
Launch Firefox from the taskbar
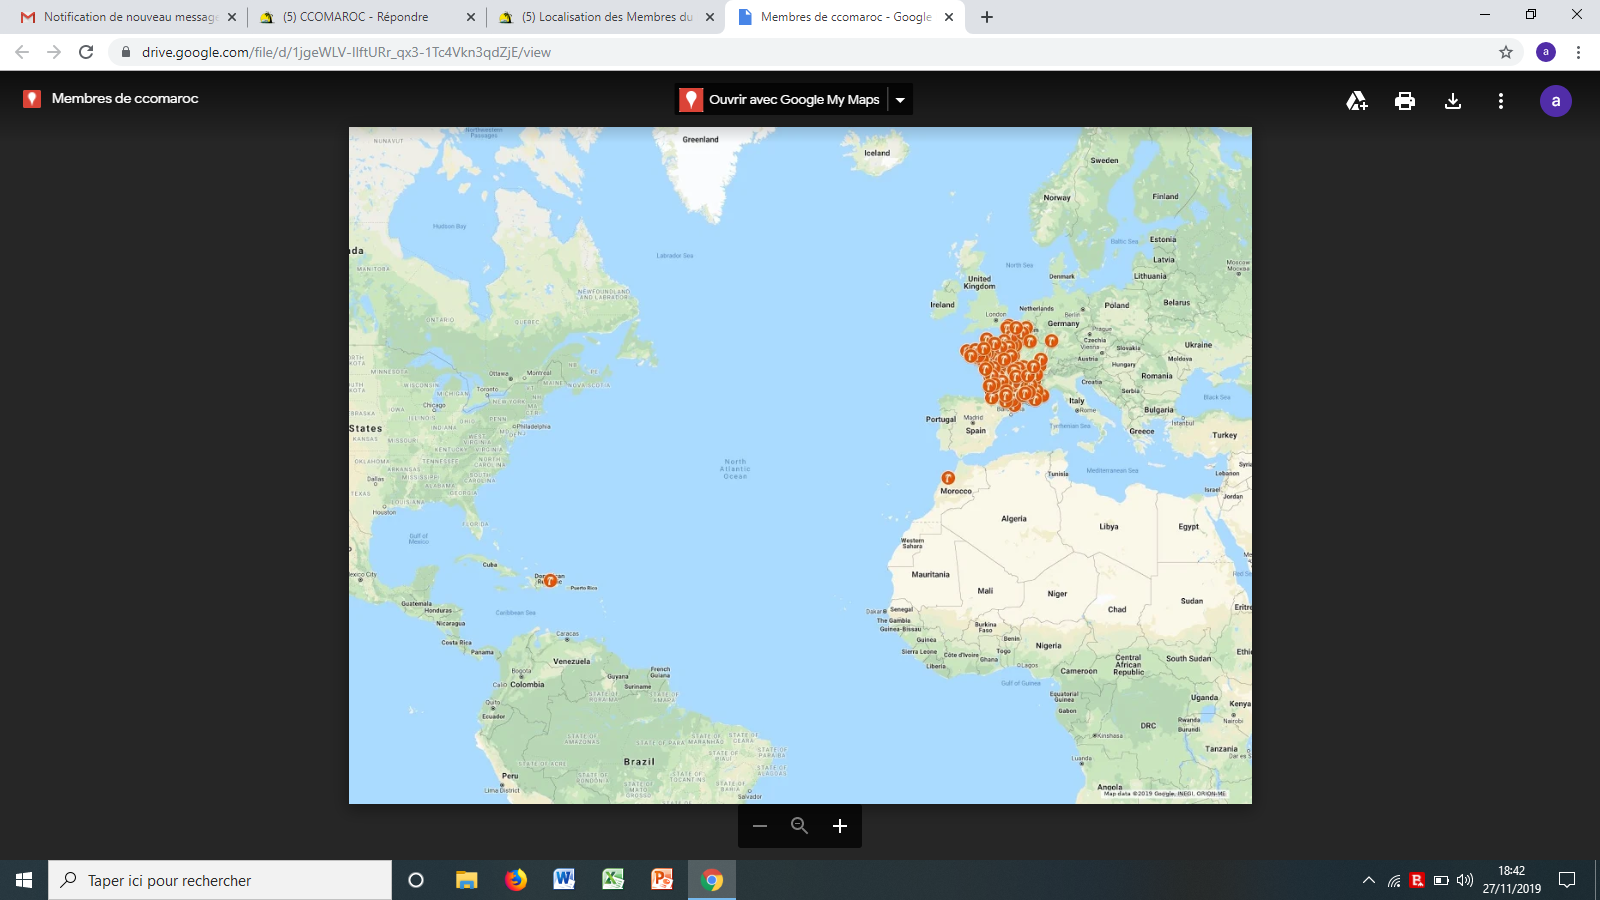tap(515, 880)
